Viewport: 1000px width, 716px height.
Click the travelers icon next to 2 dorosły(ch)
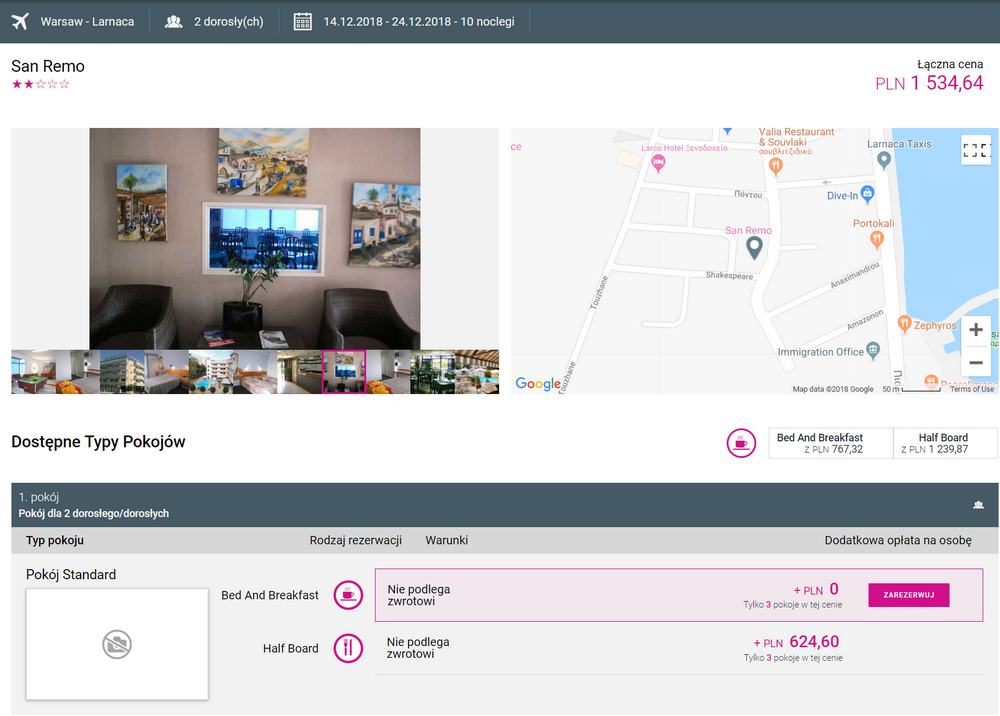point(174,21)
